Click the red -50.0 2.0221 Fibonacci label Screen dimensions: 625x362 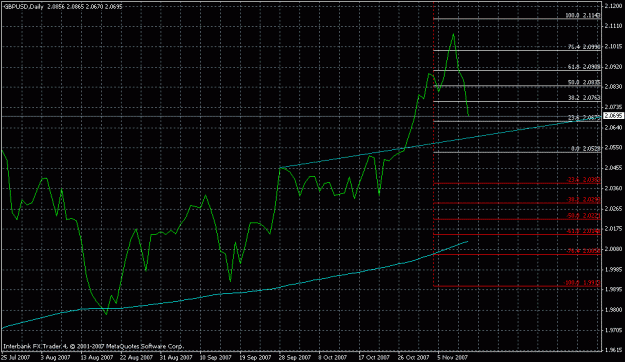point(583,216)
